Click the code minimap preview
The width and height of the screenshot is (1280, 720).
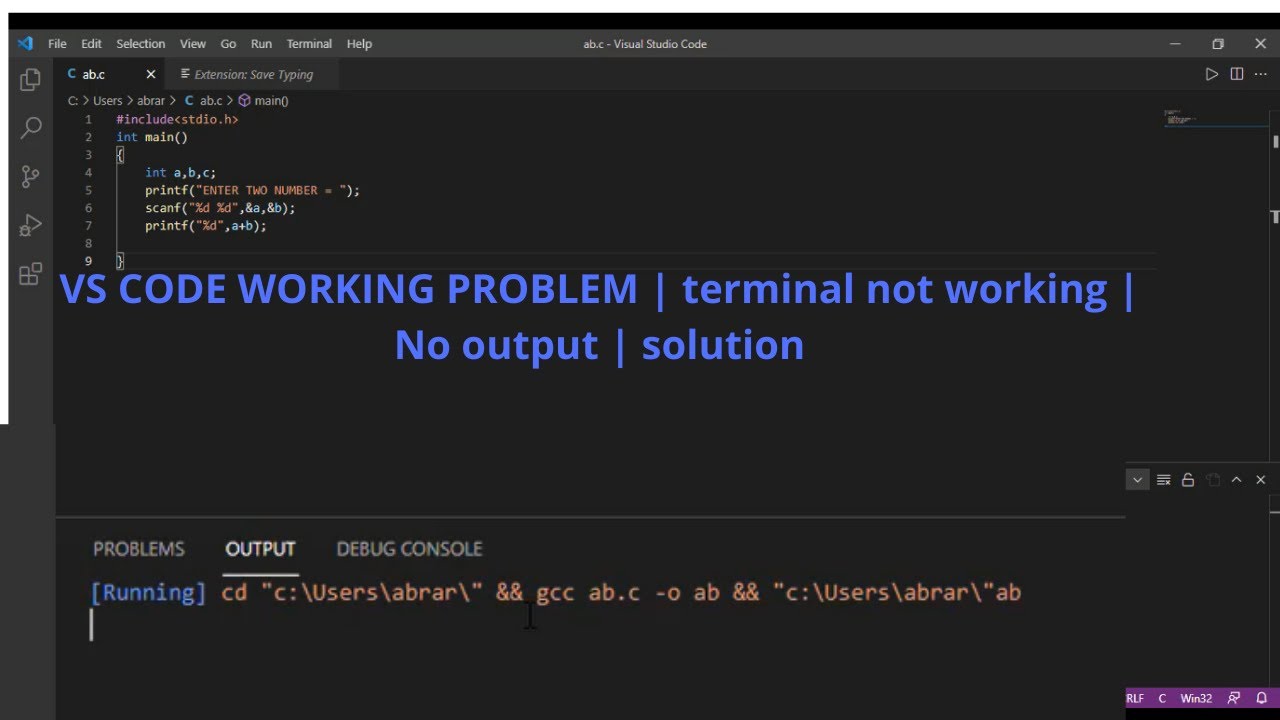click(1215, 119)
